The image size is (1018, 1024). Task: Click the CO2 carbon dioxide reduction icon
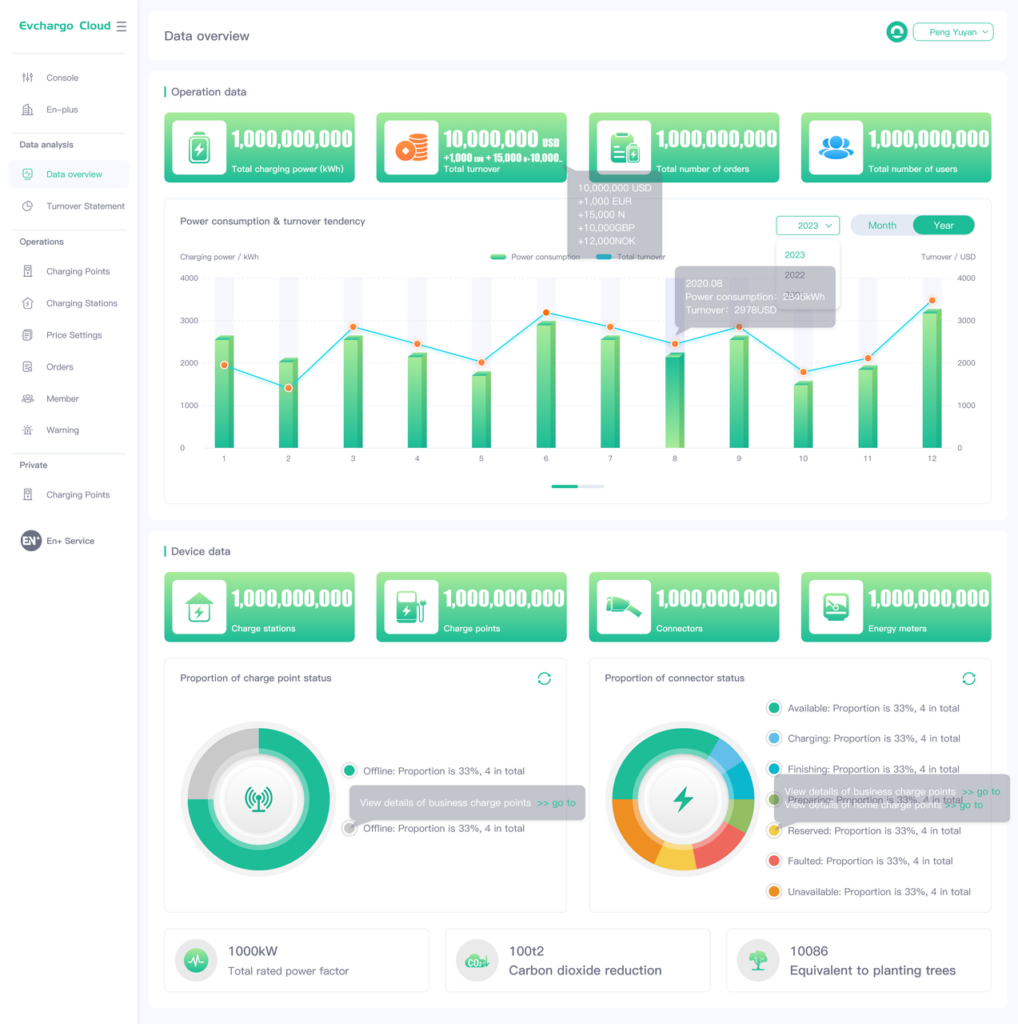(x=477, y=961)
